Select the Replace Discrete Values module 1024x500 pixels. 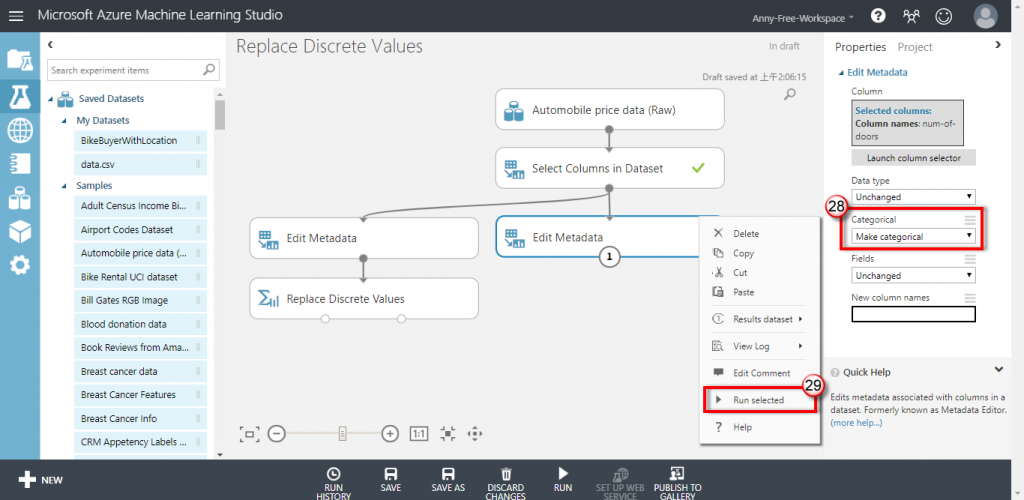pos(364,299)
